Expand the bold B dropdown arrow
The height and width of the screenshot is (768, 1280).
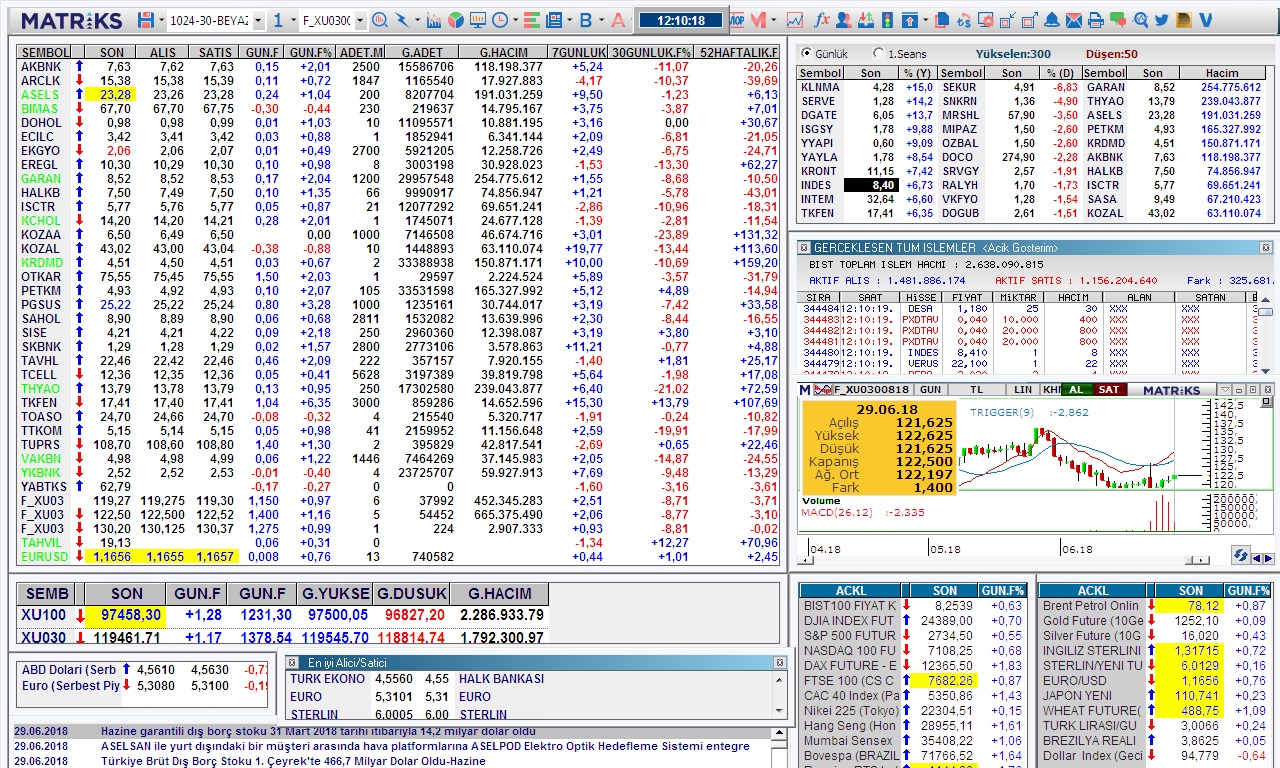point(601,20)
